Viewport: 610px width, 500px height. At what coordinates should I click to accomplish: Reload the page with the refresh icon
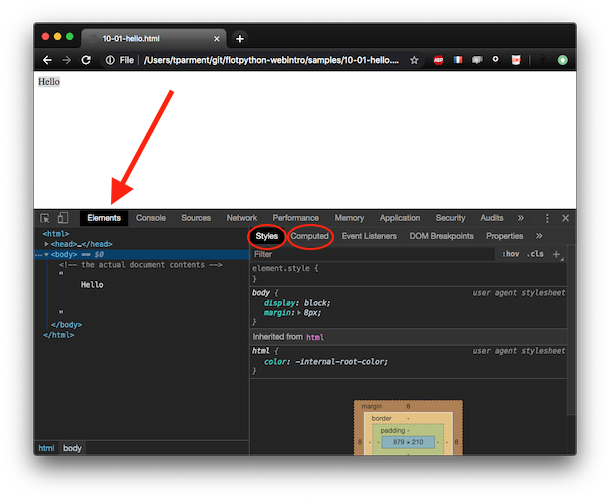(x=86, y=60)
